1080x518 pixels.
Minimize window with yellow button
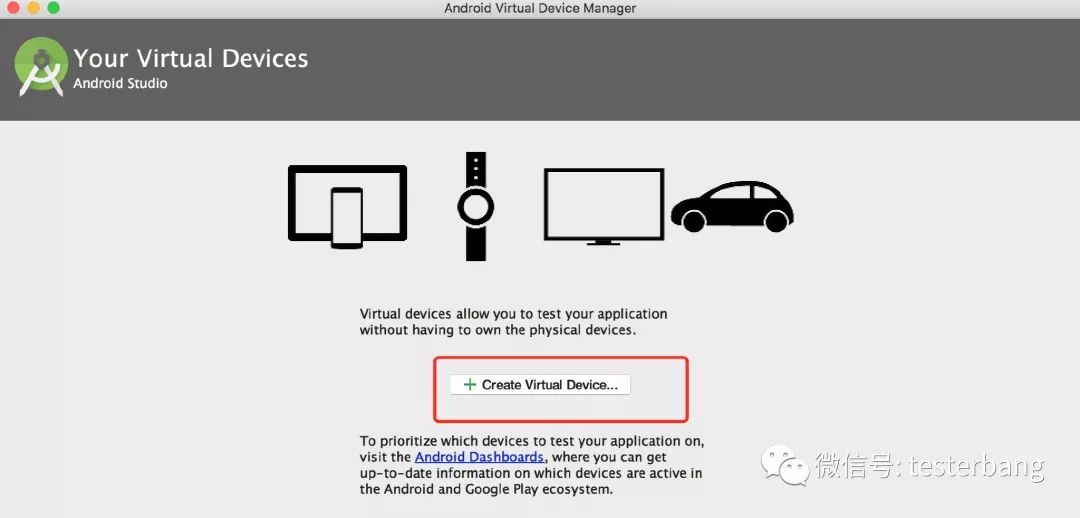point(33,8)
